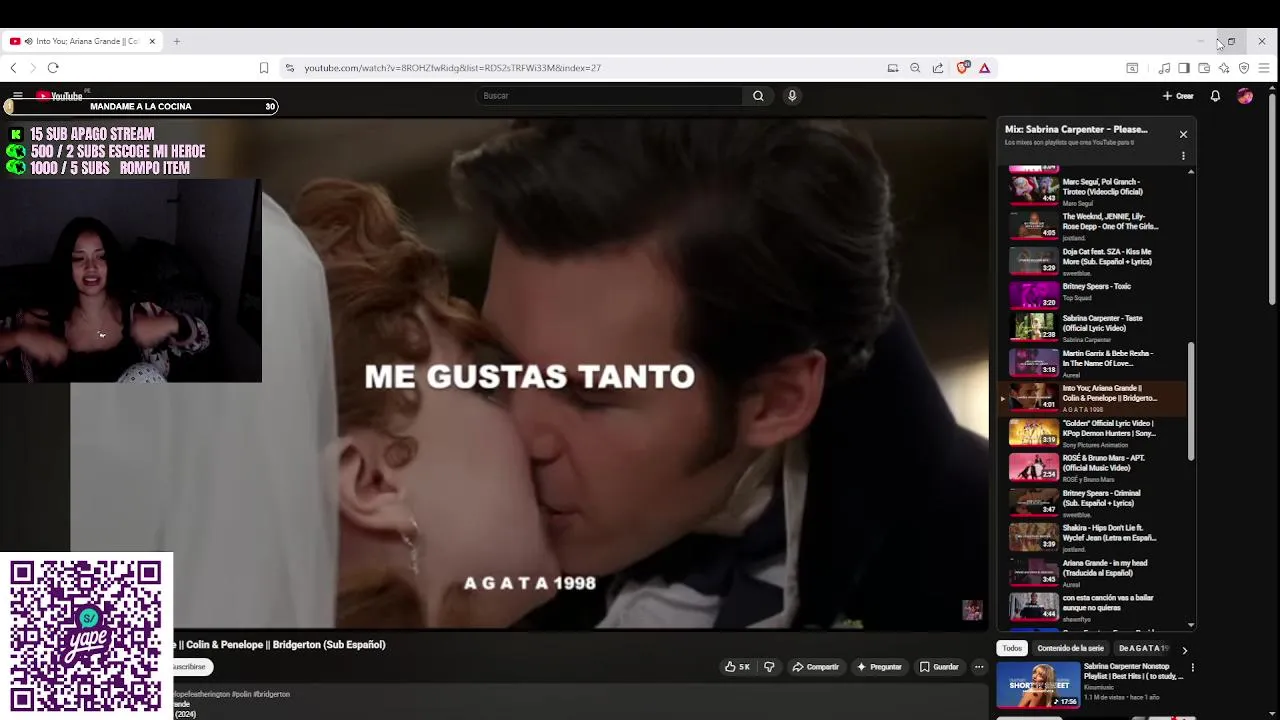1280x720 pixels.
Task: Bookmark this page with the bookmark icon
Action: (264, 68)
